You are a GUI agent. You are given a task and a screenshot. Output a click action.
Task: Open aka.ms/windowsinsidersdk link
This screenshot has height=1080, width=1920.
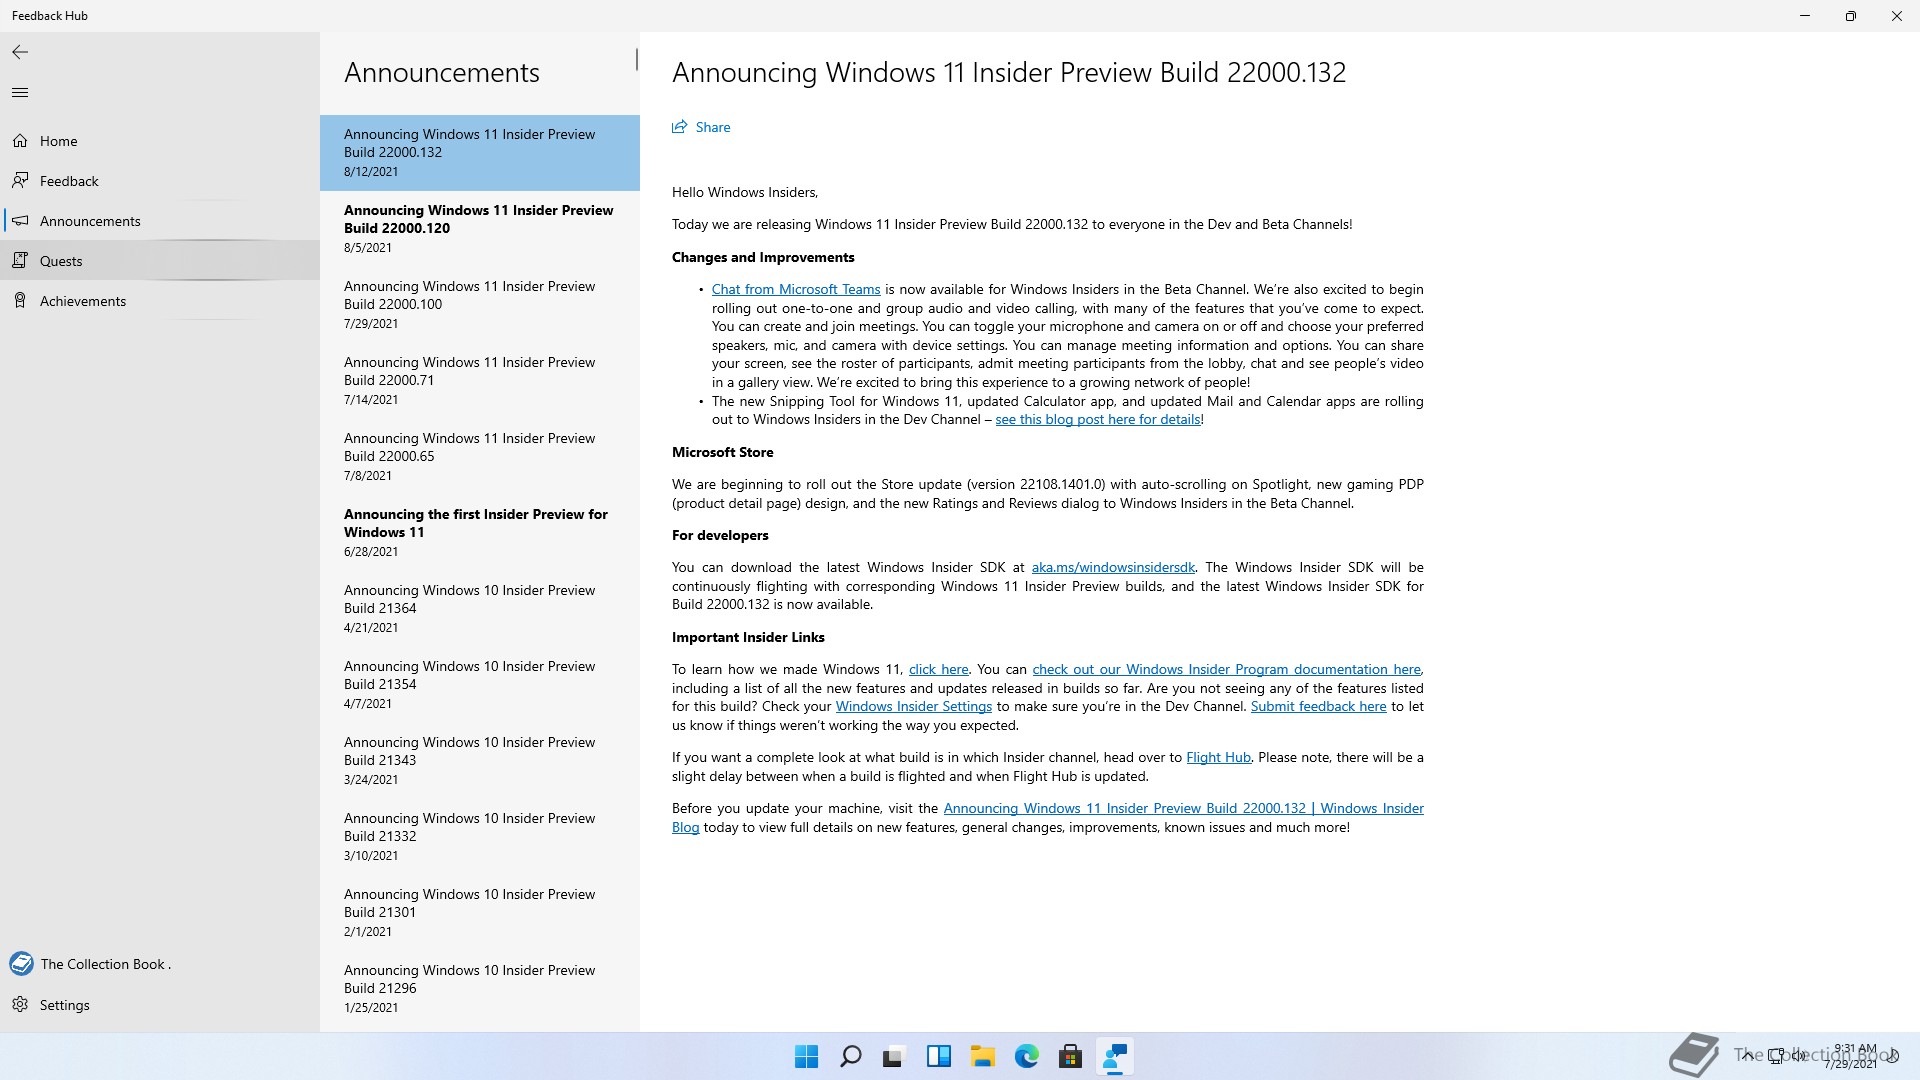tap(1113, 567)
